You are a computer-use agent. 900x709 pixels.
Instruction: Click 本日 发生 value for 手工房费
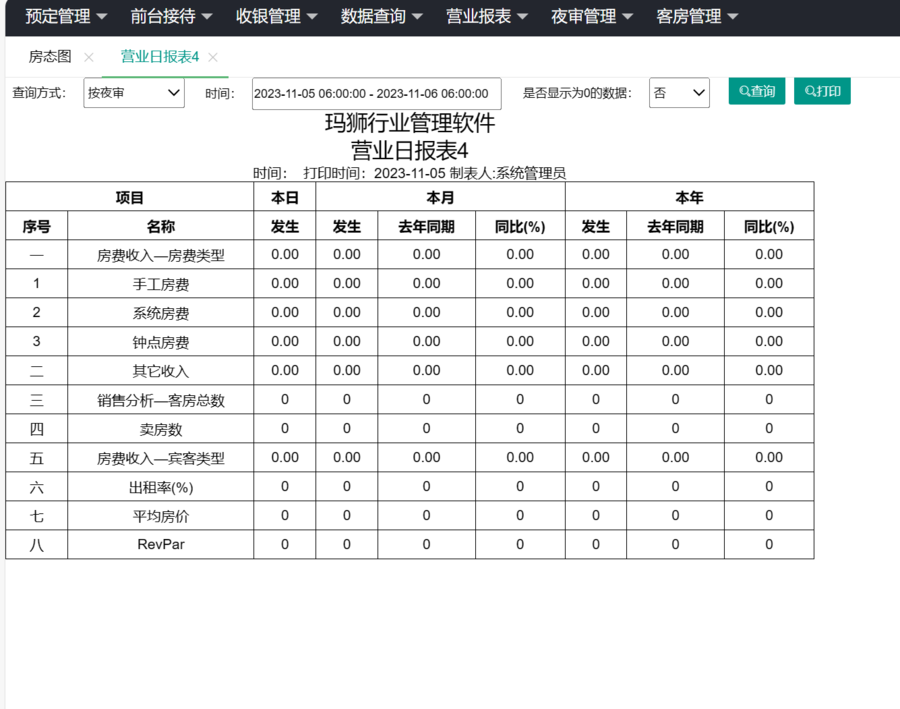click(x=285, y=283)
